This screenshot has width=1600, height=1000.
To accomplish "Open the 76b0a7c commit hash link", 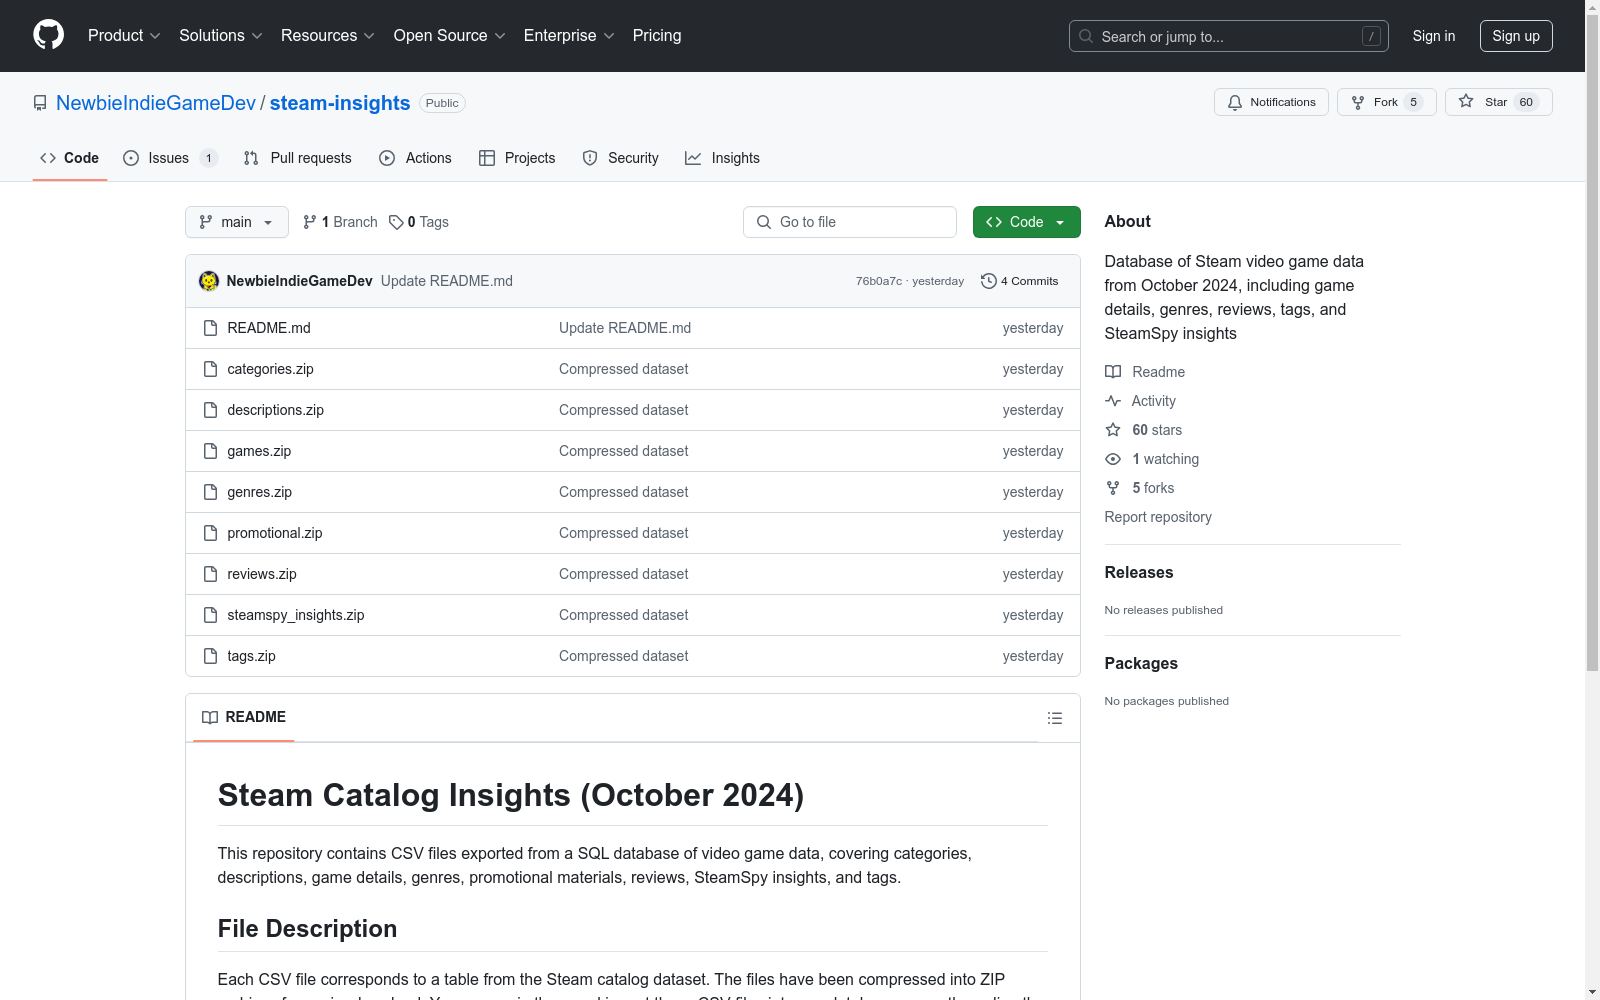I will click(x=879, y=281).
